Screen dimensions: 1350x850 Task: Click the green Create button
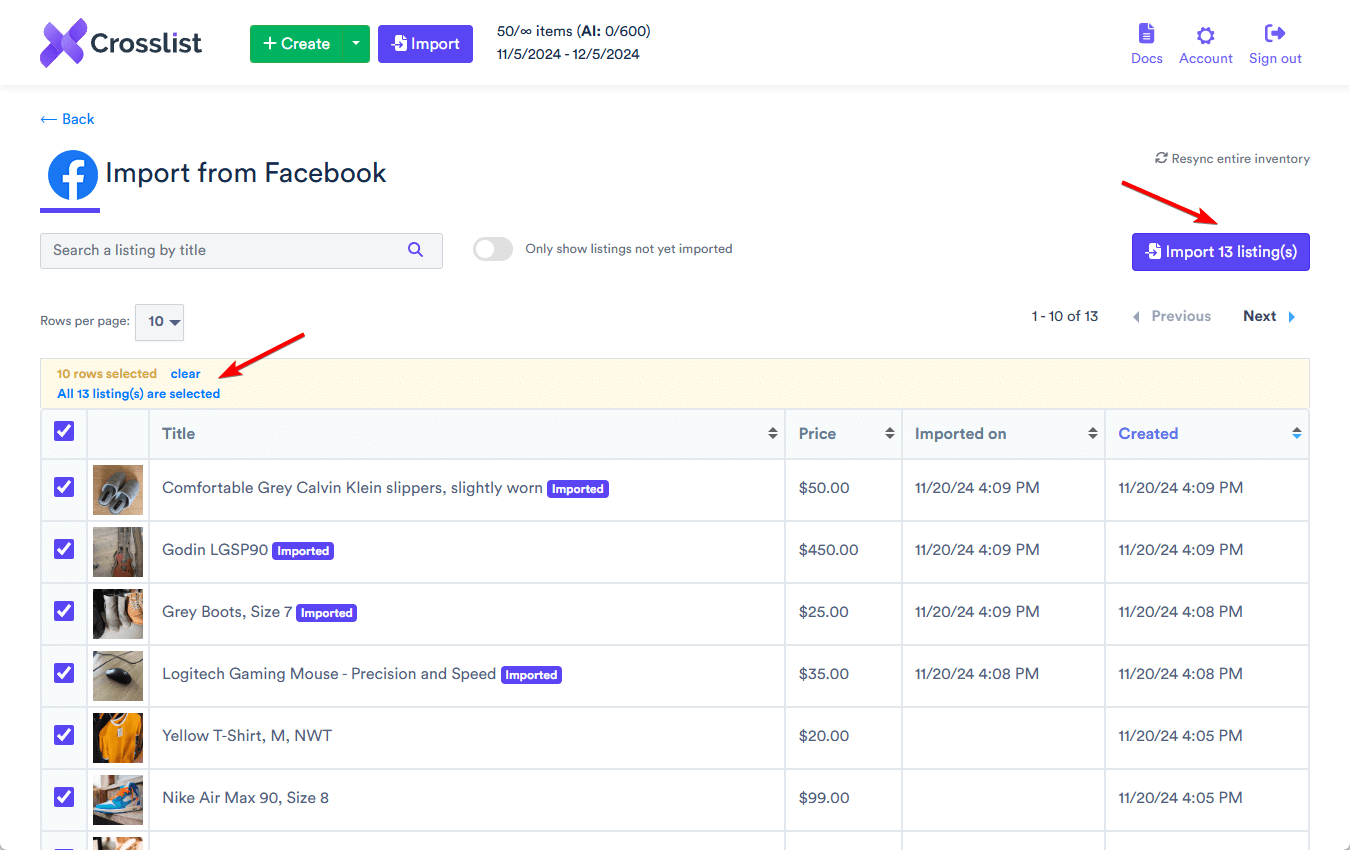coord(296,43)
